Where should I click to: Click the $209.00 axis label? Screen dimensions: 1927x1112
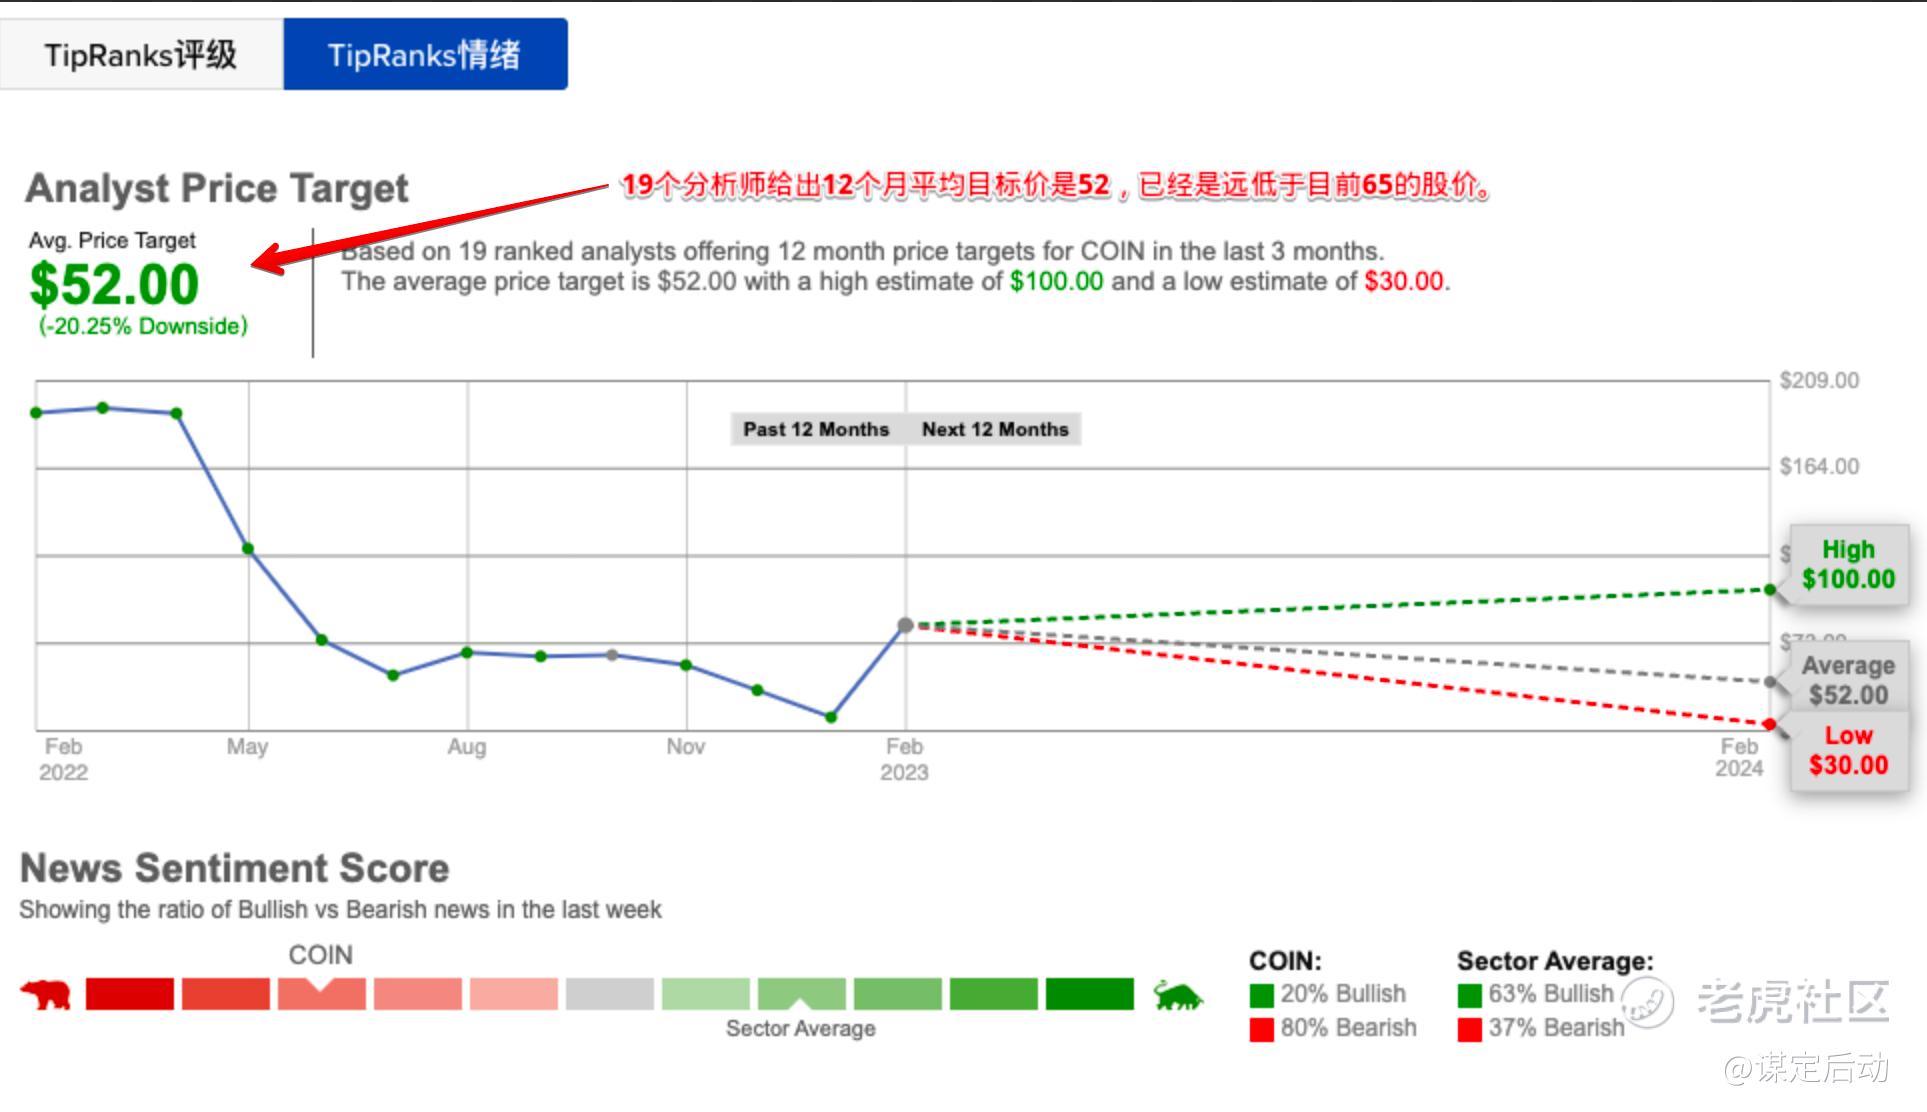(1819, 380)
